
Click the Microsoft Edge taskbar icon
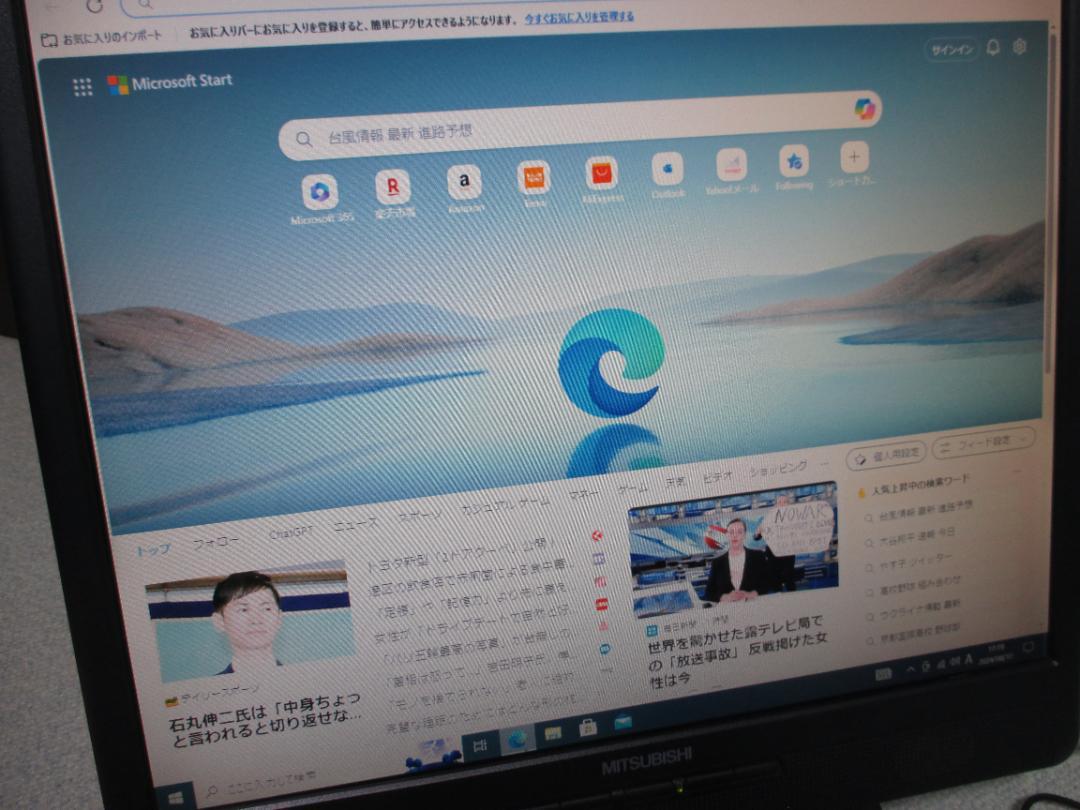tap(517, 740)
